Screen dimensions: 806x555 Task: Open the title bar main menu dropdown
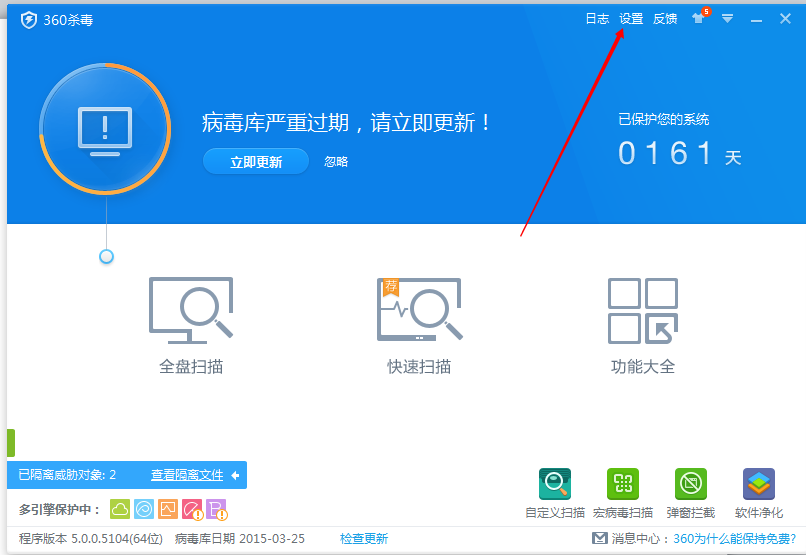(x=728, y=18)
